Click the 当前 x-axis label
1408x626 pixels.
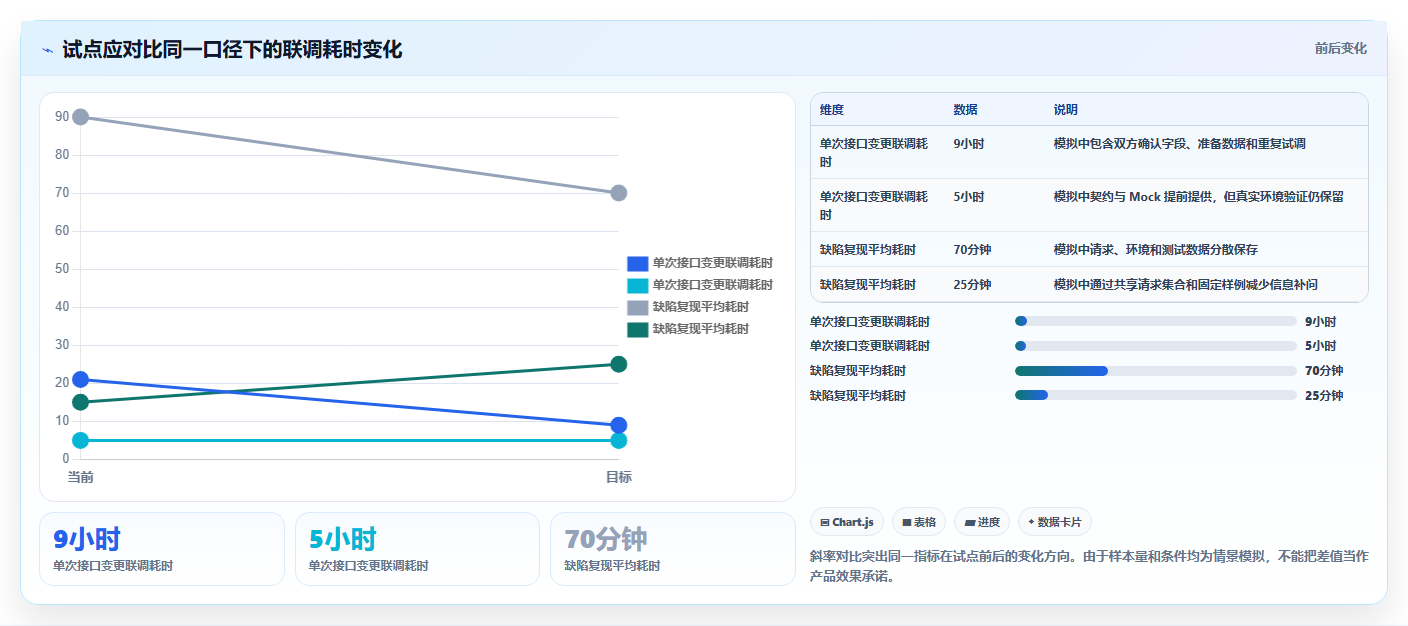(81, 477)
